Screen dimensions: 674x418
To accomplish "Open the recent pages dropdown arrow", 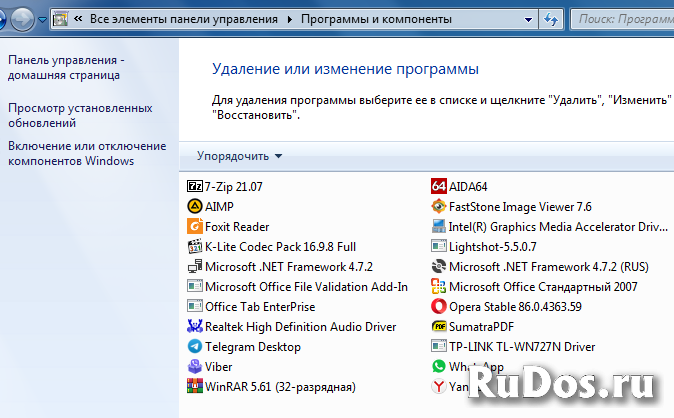I will 42,20.
